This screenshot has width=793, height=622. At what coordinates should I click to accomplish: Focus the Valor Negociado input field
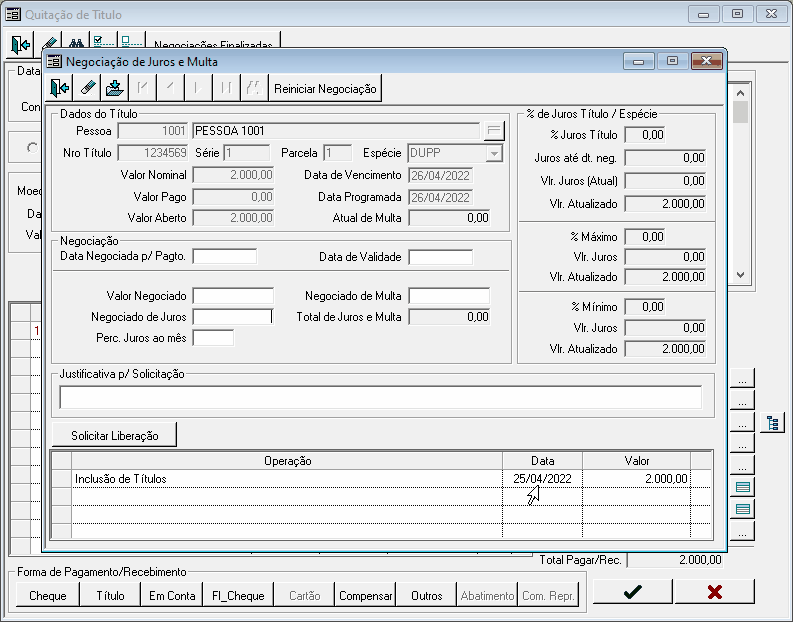click(232, 296)
